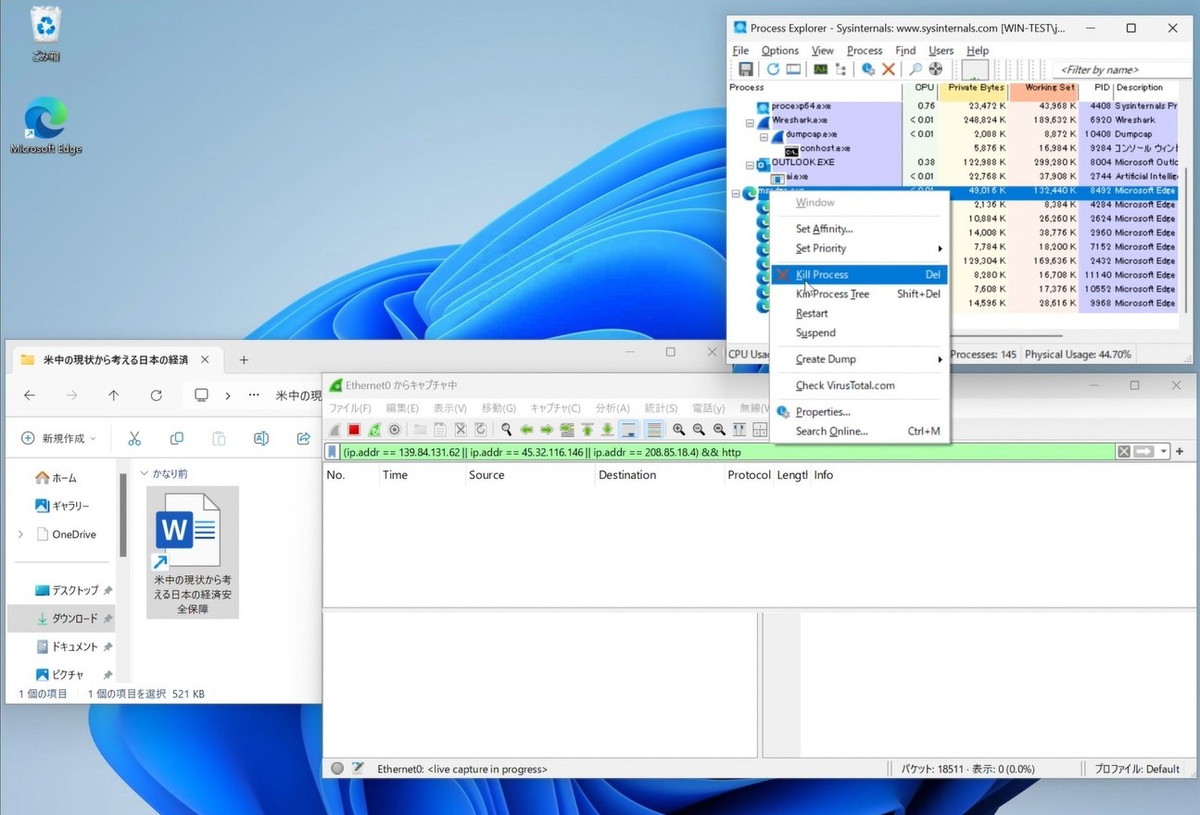Sort processes by Private Bytes column

coord(975,88)
